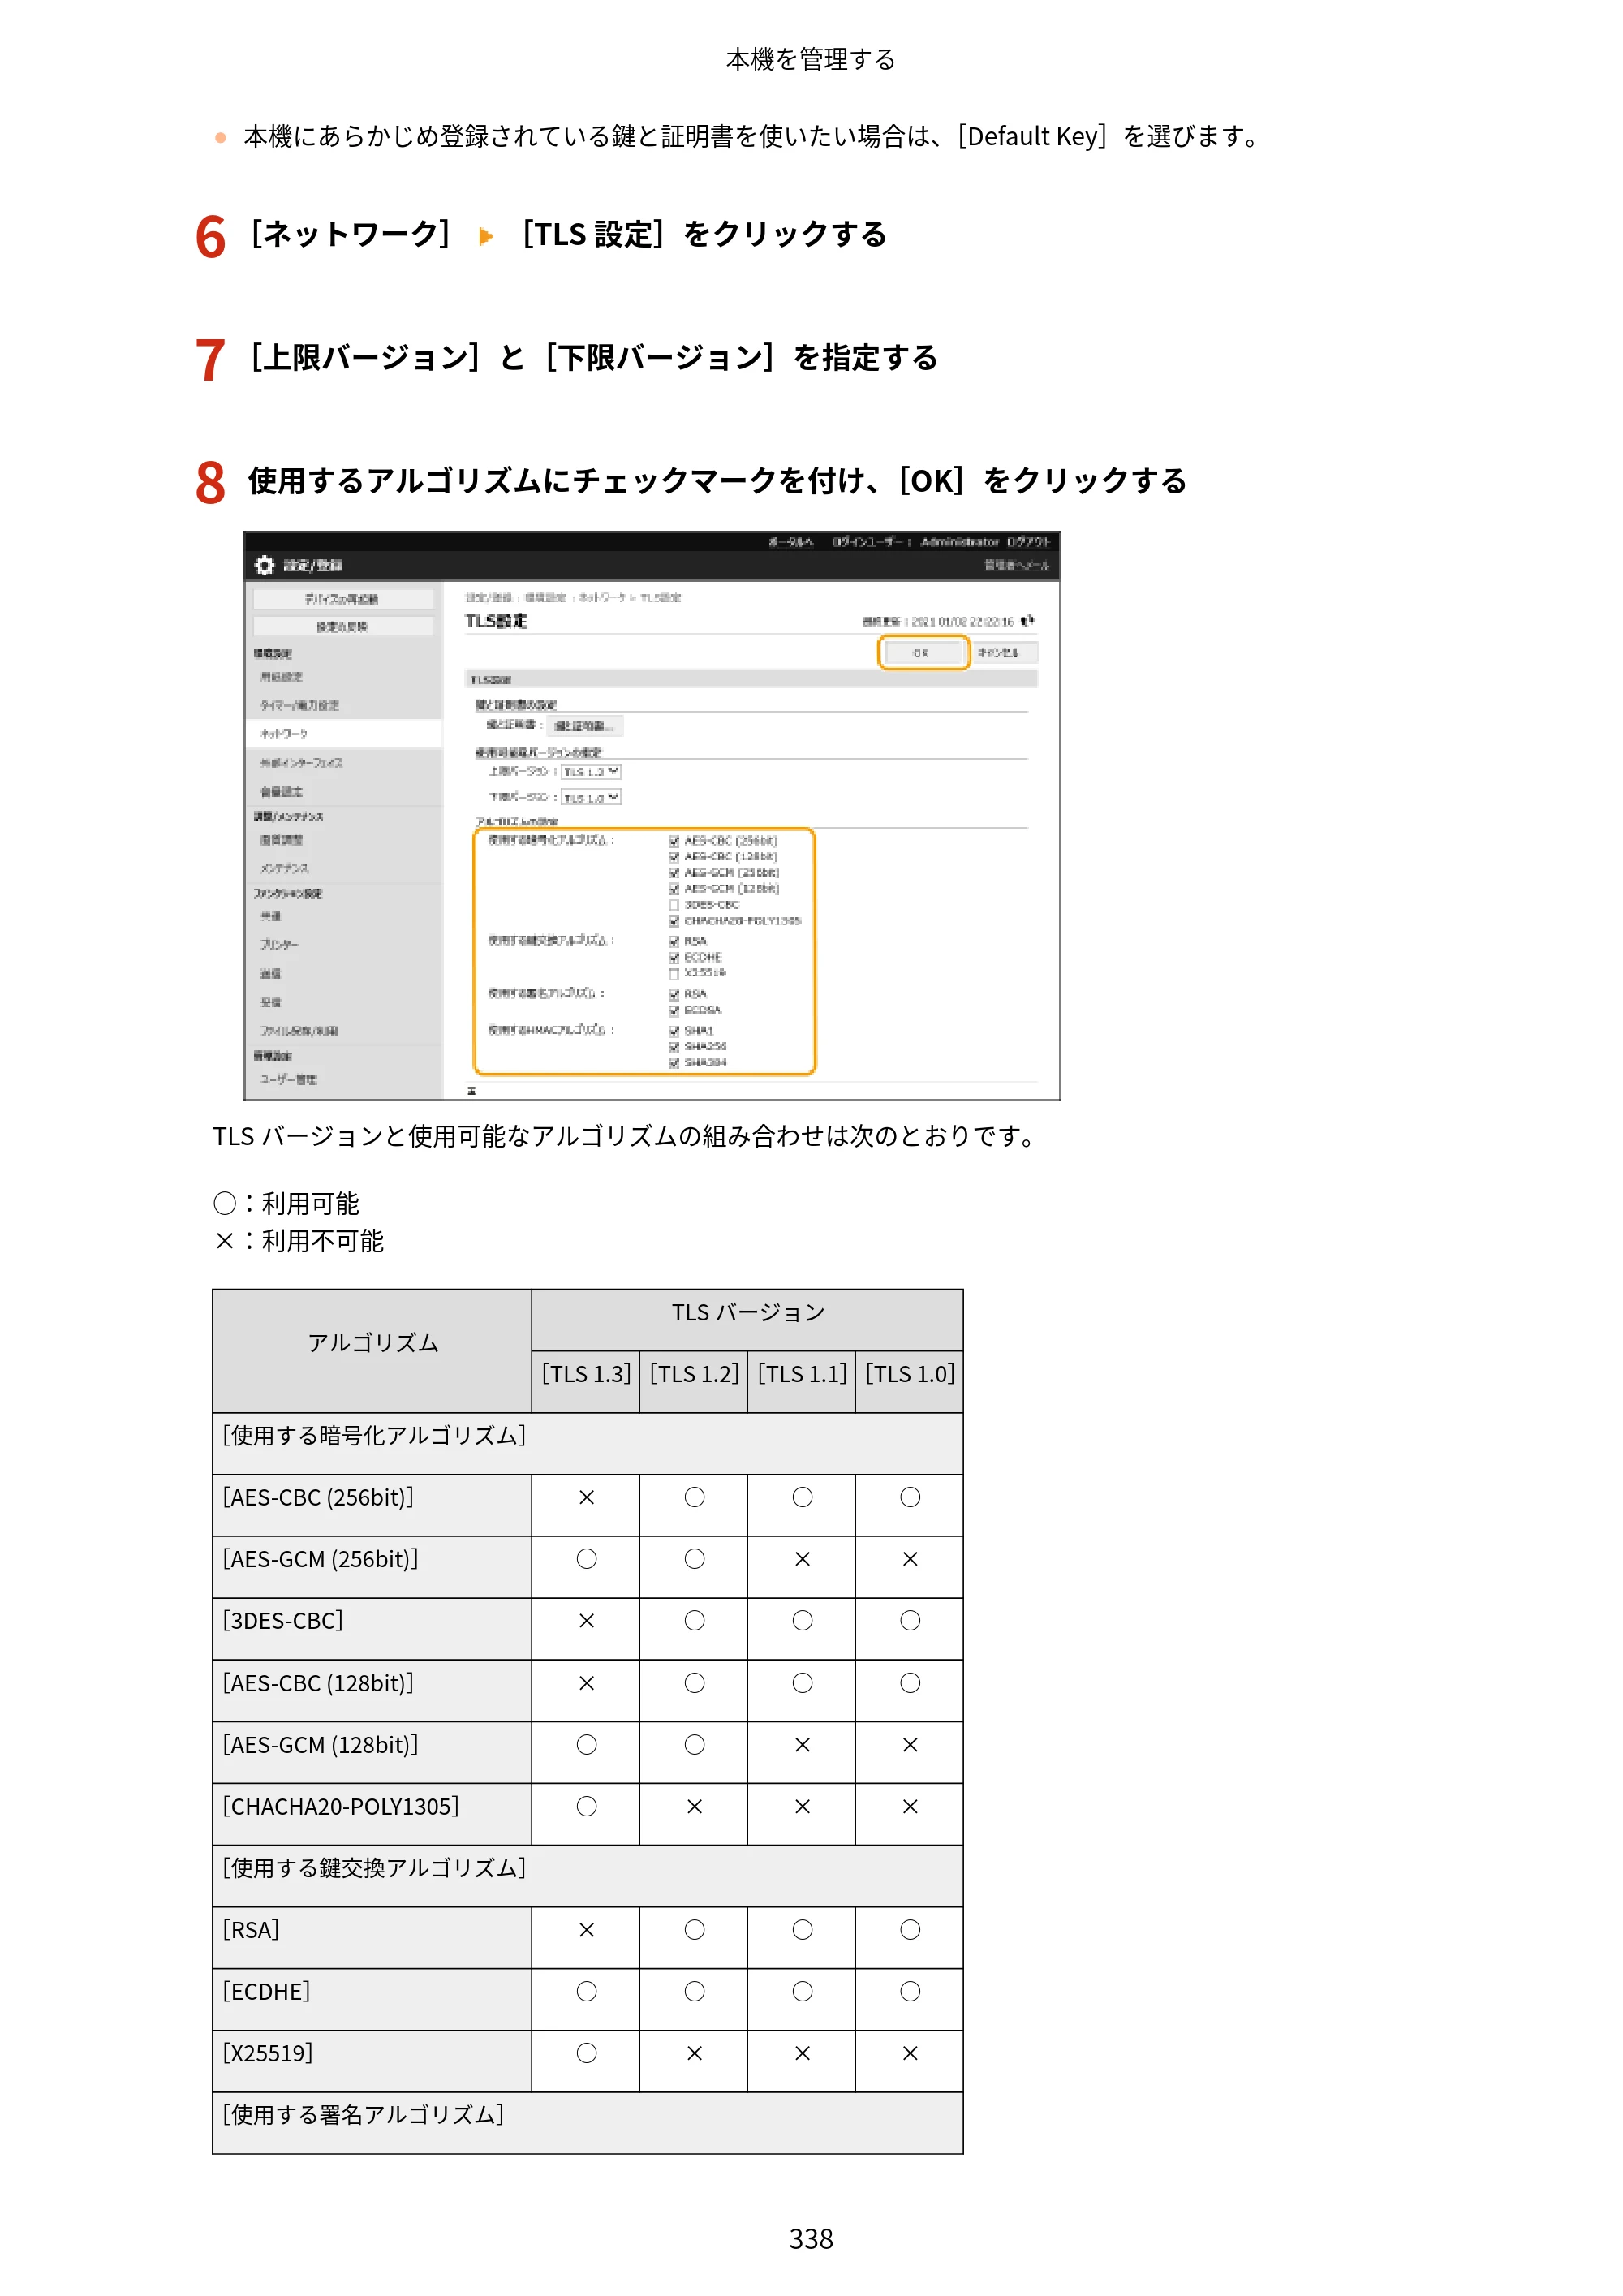Click the 管理者へメール link
Image resolution: width=1623 pixels, height=2296 pixels.
pos(1016,565)
